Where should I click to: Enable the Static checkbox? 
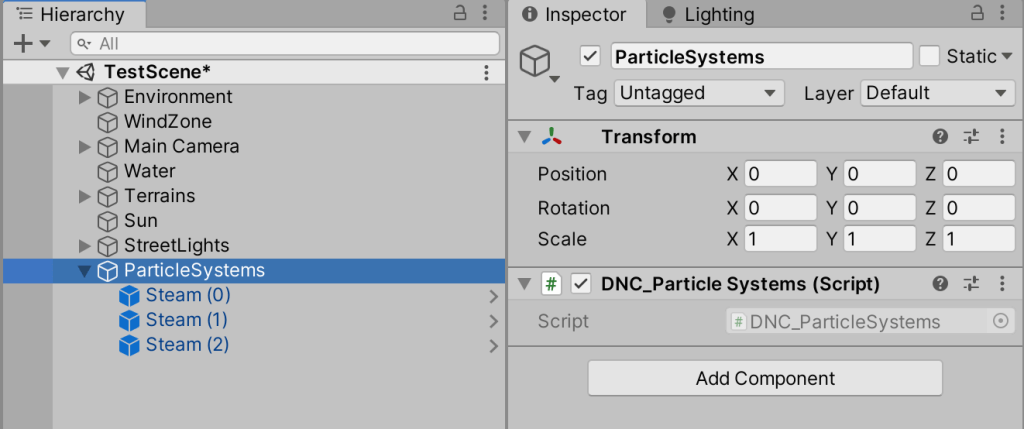coord(930,56)
